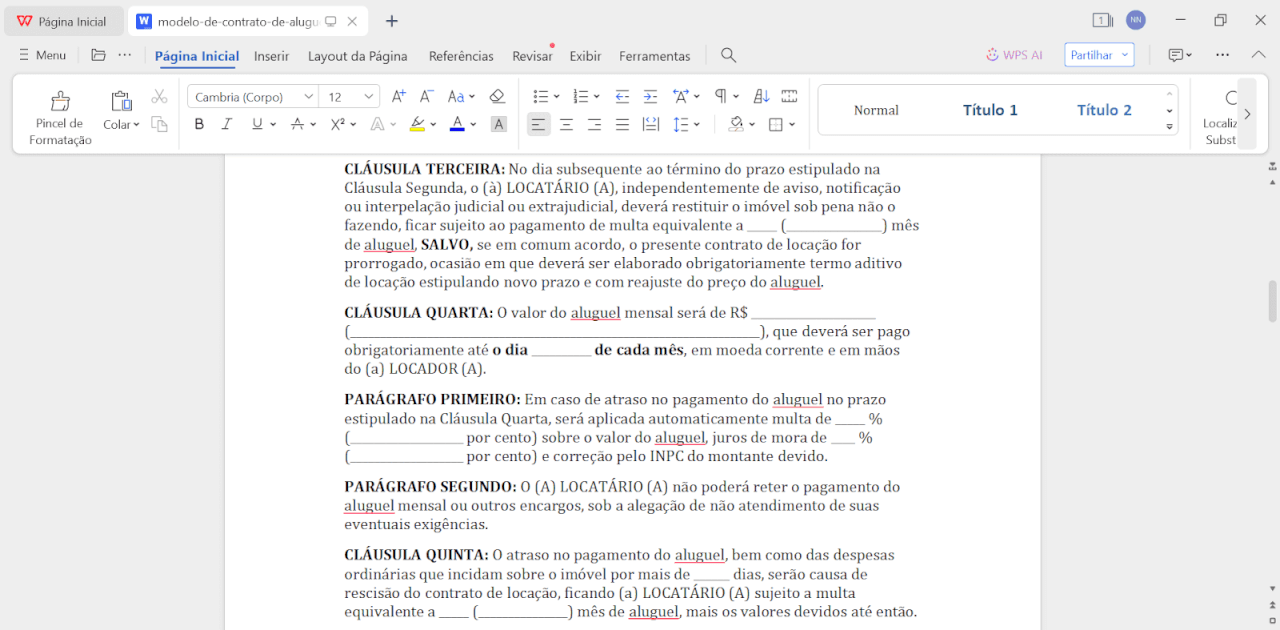Viewport: 1280px width, 630px height.
Task: Click the tabs ruler icon in paragraph group
Action: click(x=789, y=96)
